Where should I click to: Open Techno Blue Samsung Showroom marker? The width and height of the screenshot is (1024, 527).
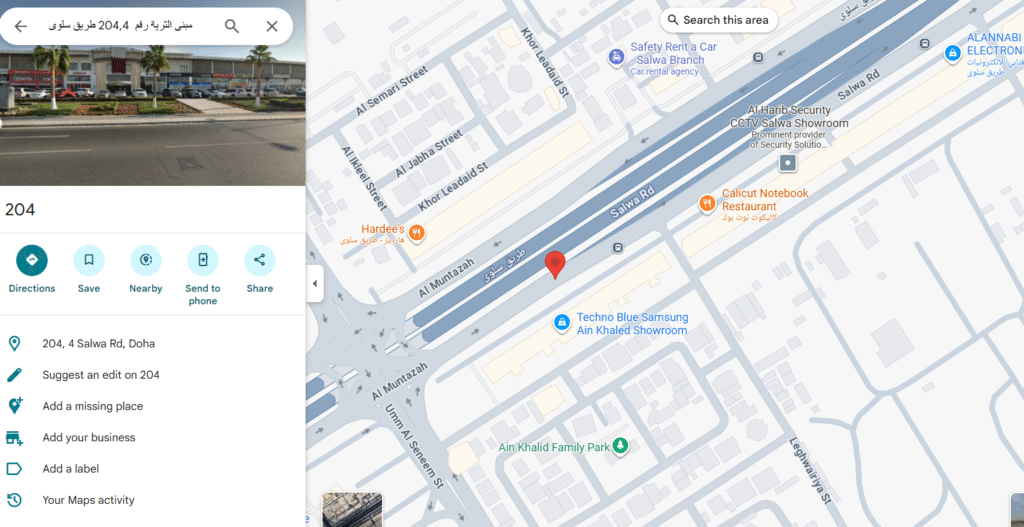(x=561, y=322)
